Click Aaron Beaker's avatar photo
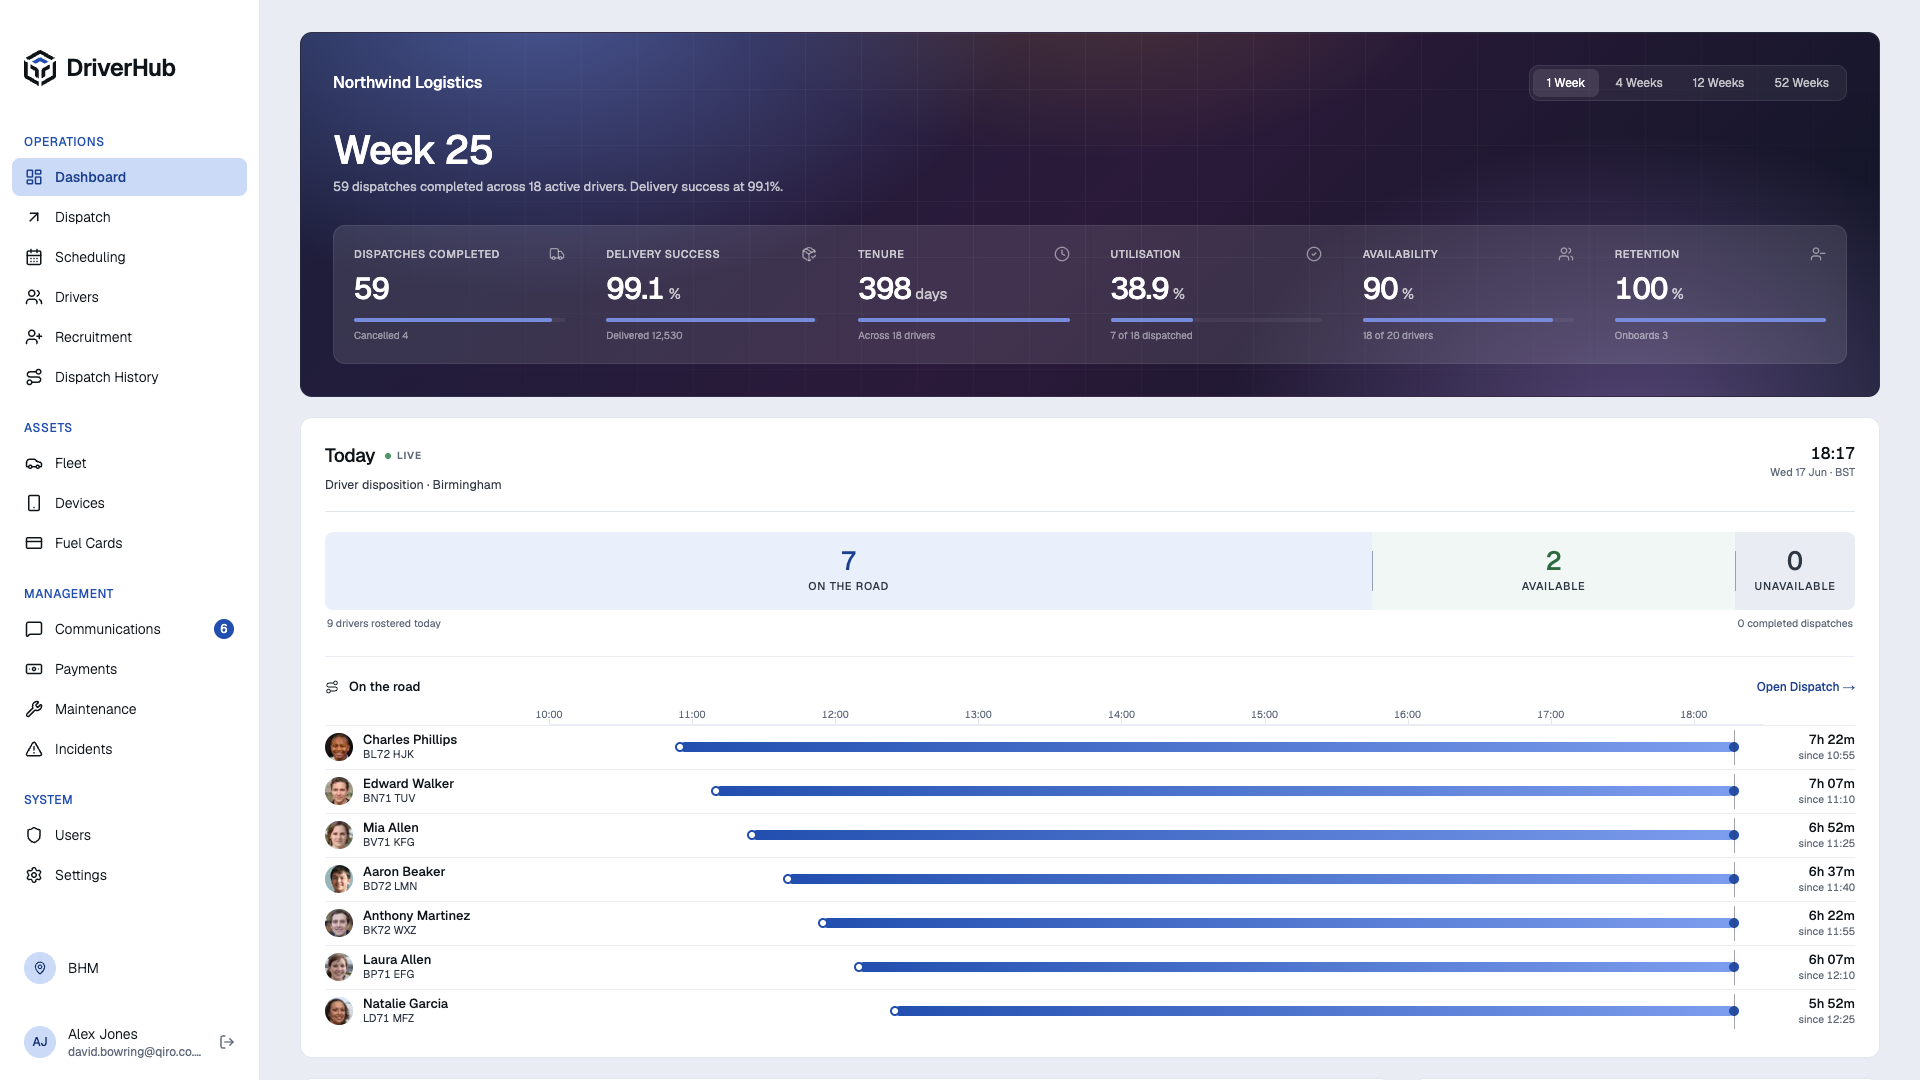Image resolution: width=1920 pixels, height=1080 pixels. coord(339,879)
